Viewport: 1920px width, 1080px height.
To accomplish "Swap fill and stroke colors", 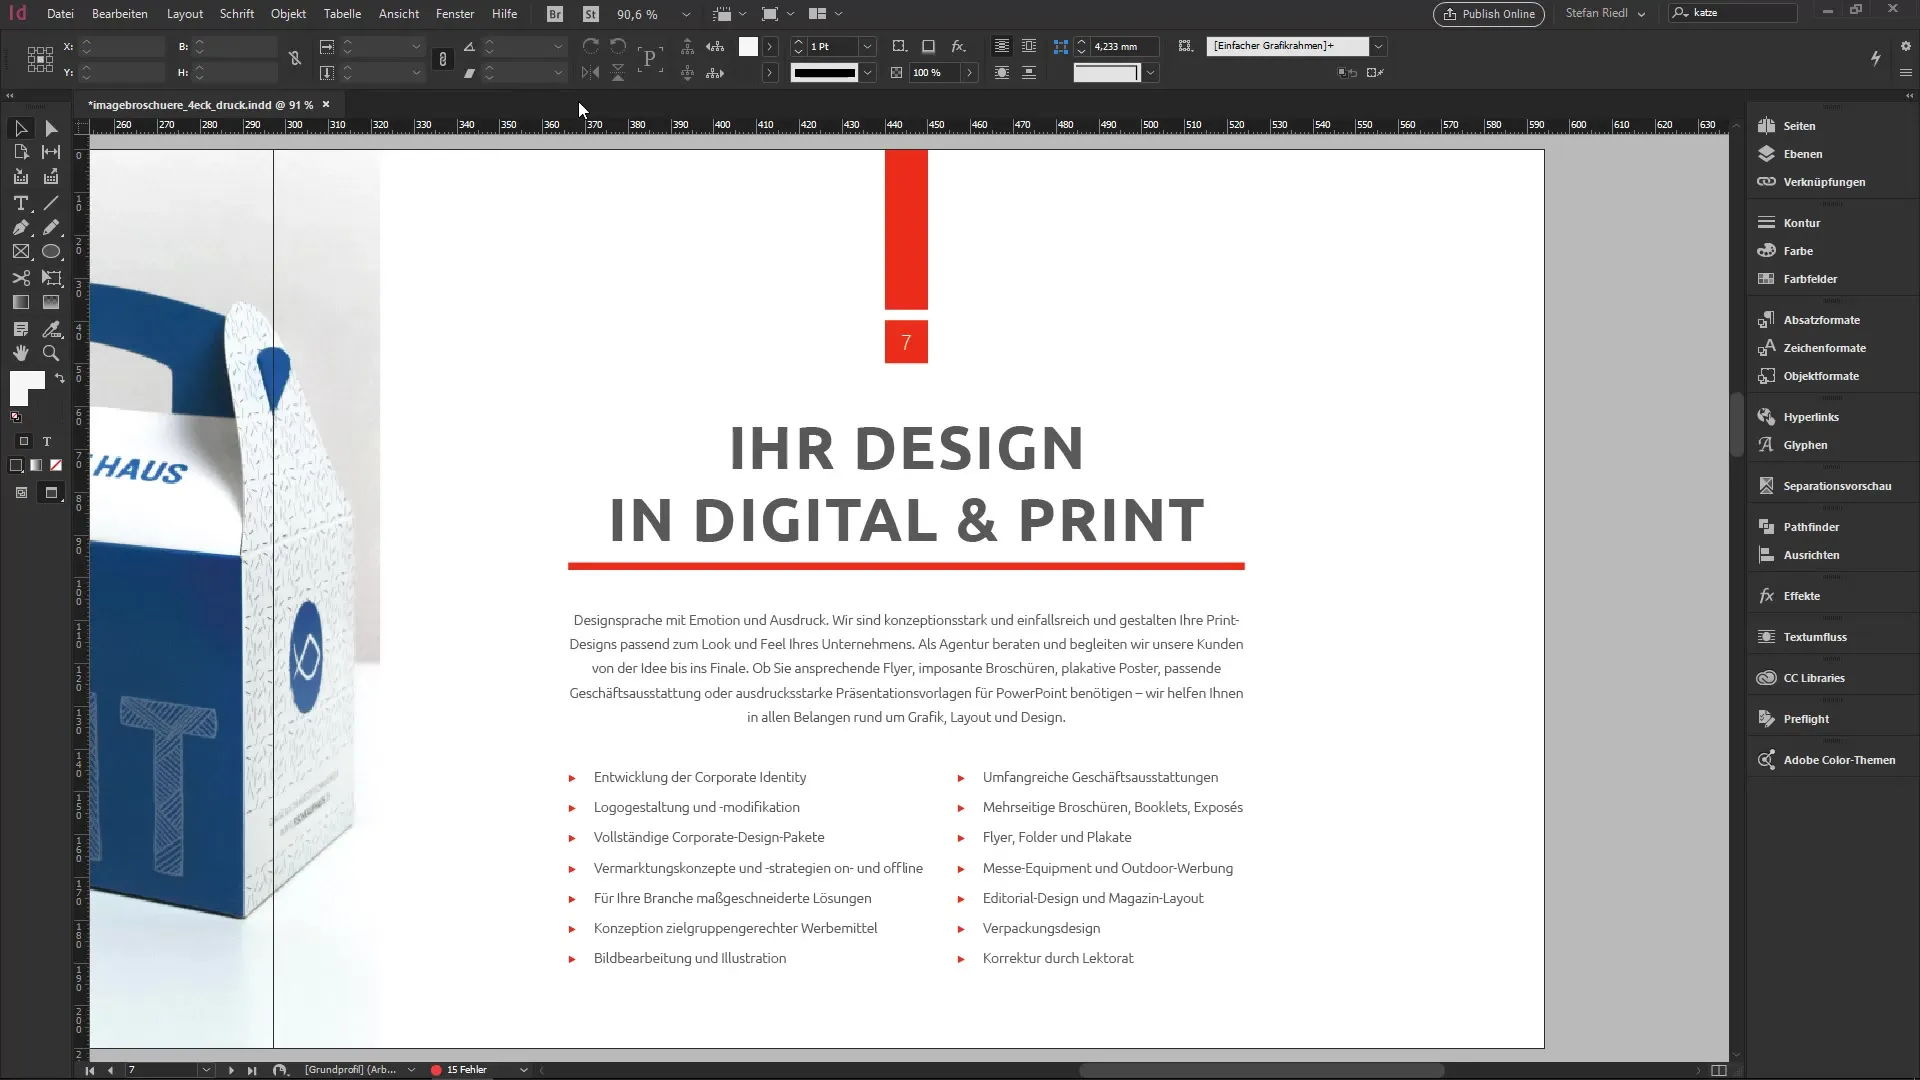I will (x=60, y=378).
